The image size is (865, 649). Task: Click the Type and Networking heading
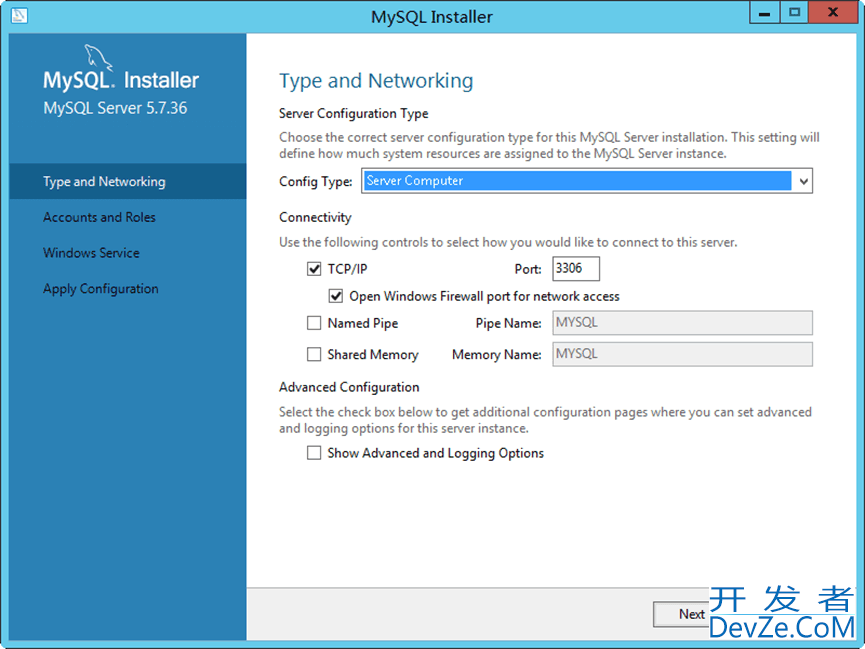pos(376,81)
